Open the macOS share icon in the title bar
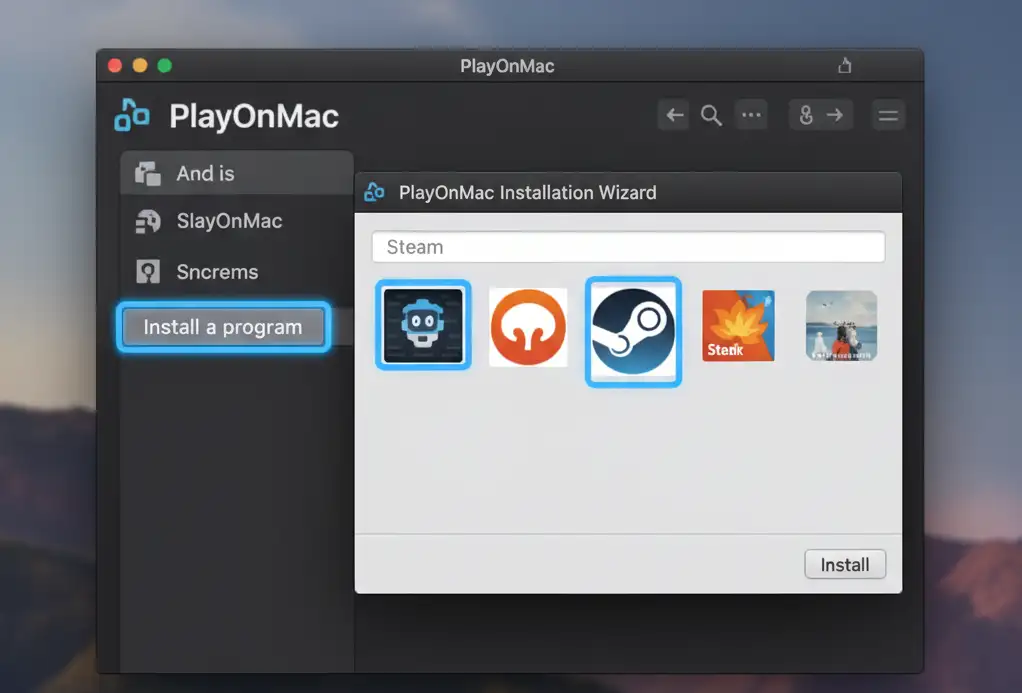Viewport: 1022px width, 693px height. (844, 64)
